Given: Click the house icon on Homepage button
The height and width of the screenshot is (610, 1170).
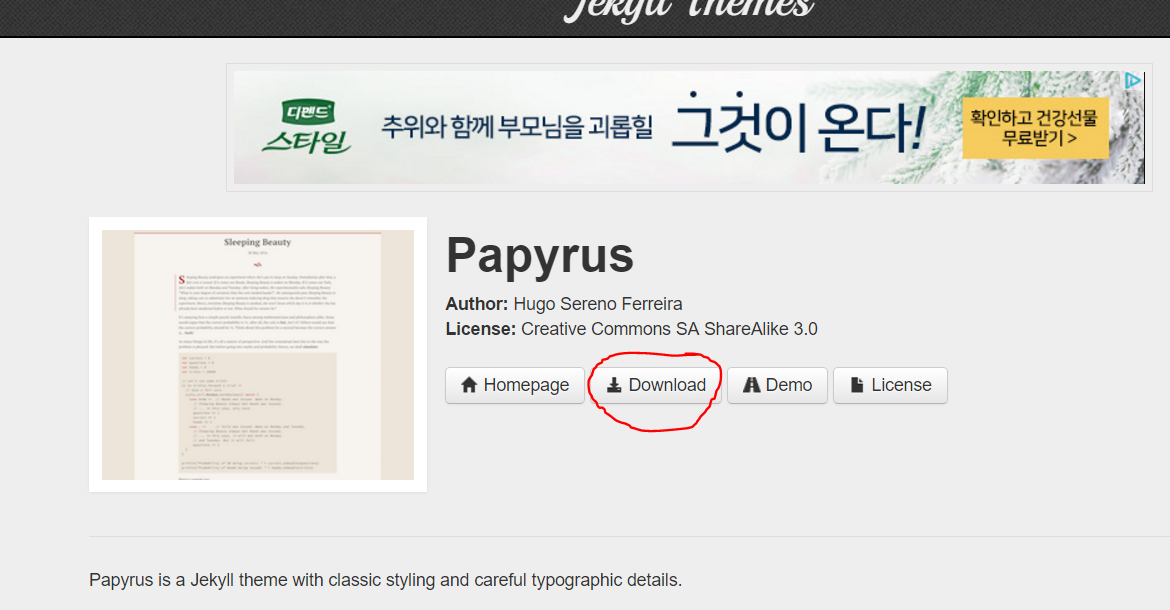Looking at the screenshot, I should tap(469, 385).
